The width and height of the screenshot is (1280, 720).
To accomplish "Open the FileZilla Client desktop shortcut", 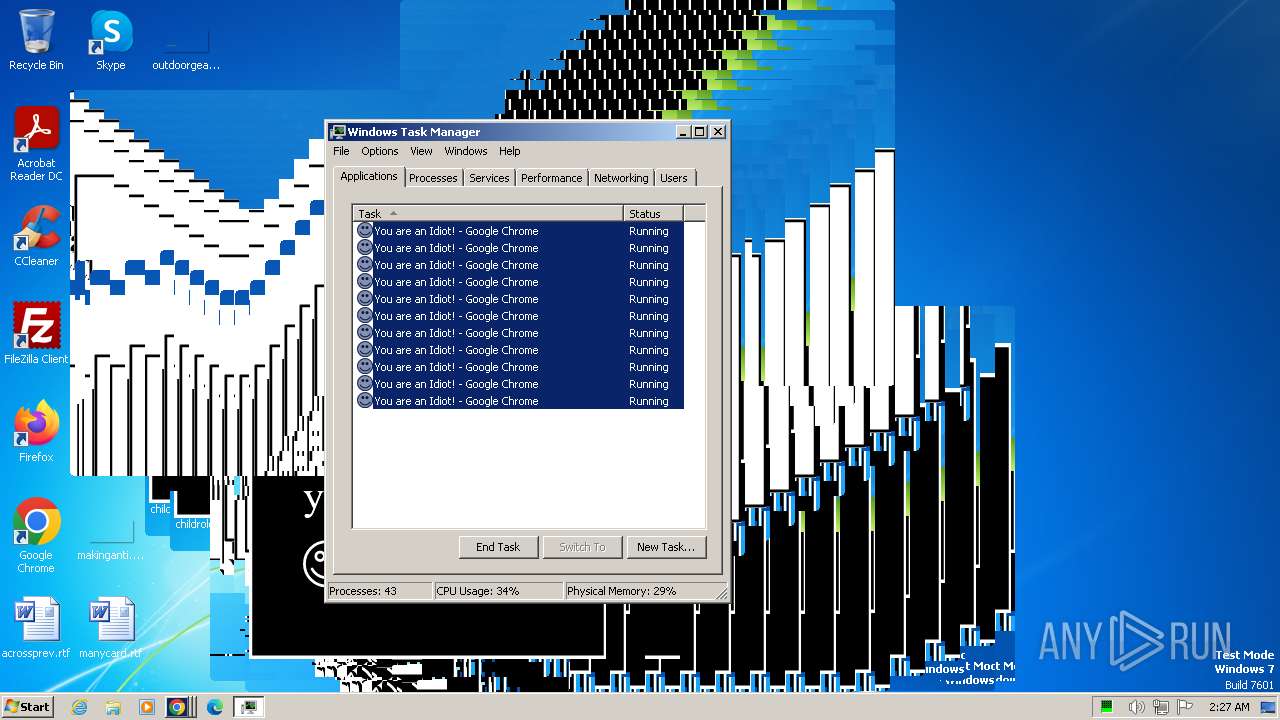I will 36,333.
